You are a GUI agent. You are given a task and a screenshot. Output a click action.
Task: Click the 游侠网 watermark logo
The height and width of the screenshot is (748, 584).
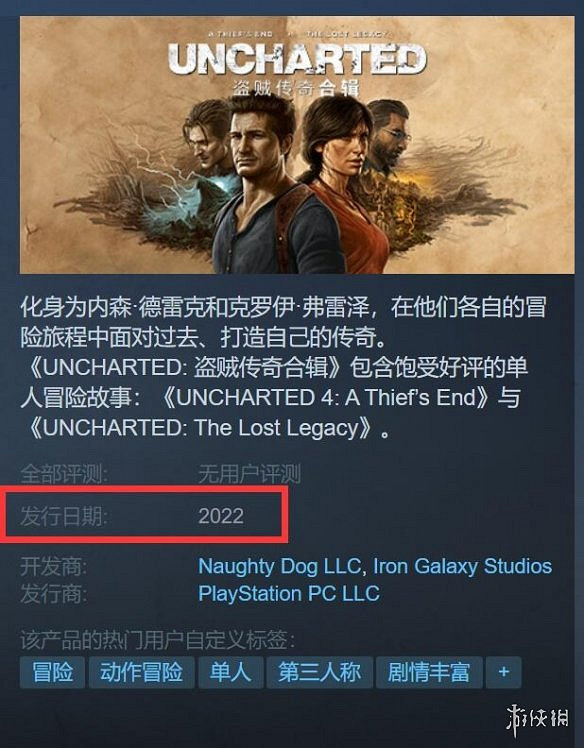pos(538,721)
